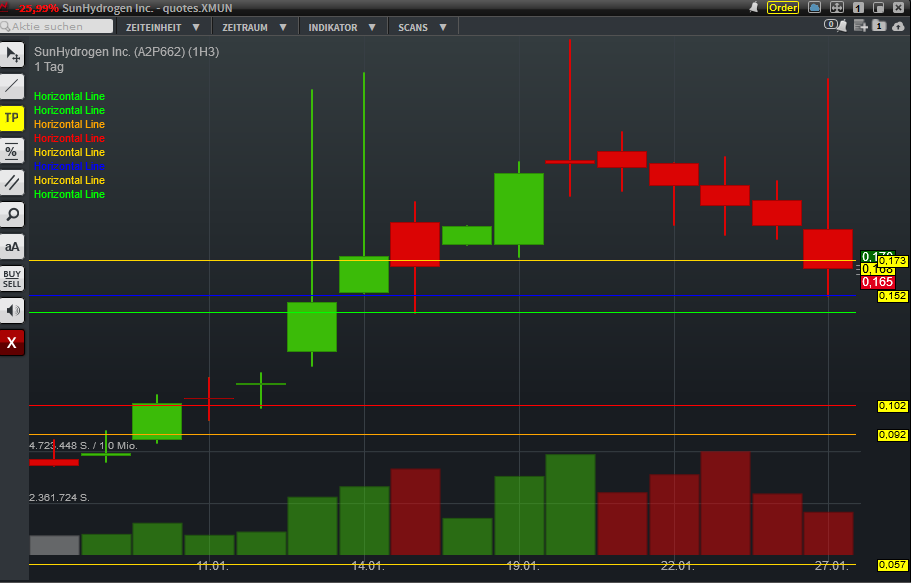Image resolution: width=911 pixels, height=583 pixels.
Task: Click the bell icon in title bar
Action: pyautogui.click(x=754, y=8)
